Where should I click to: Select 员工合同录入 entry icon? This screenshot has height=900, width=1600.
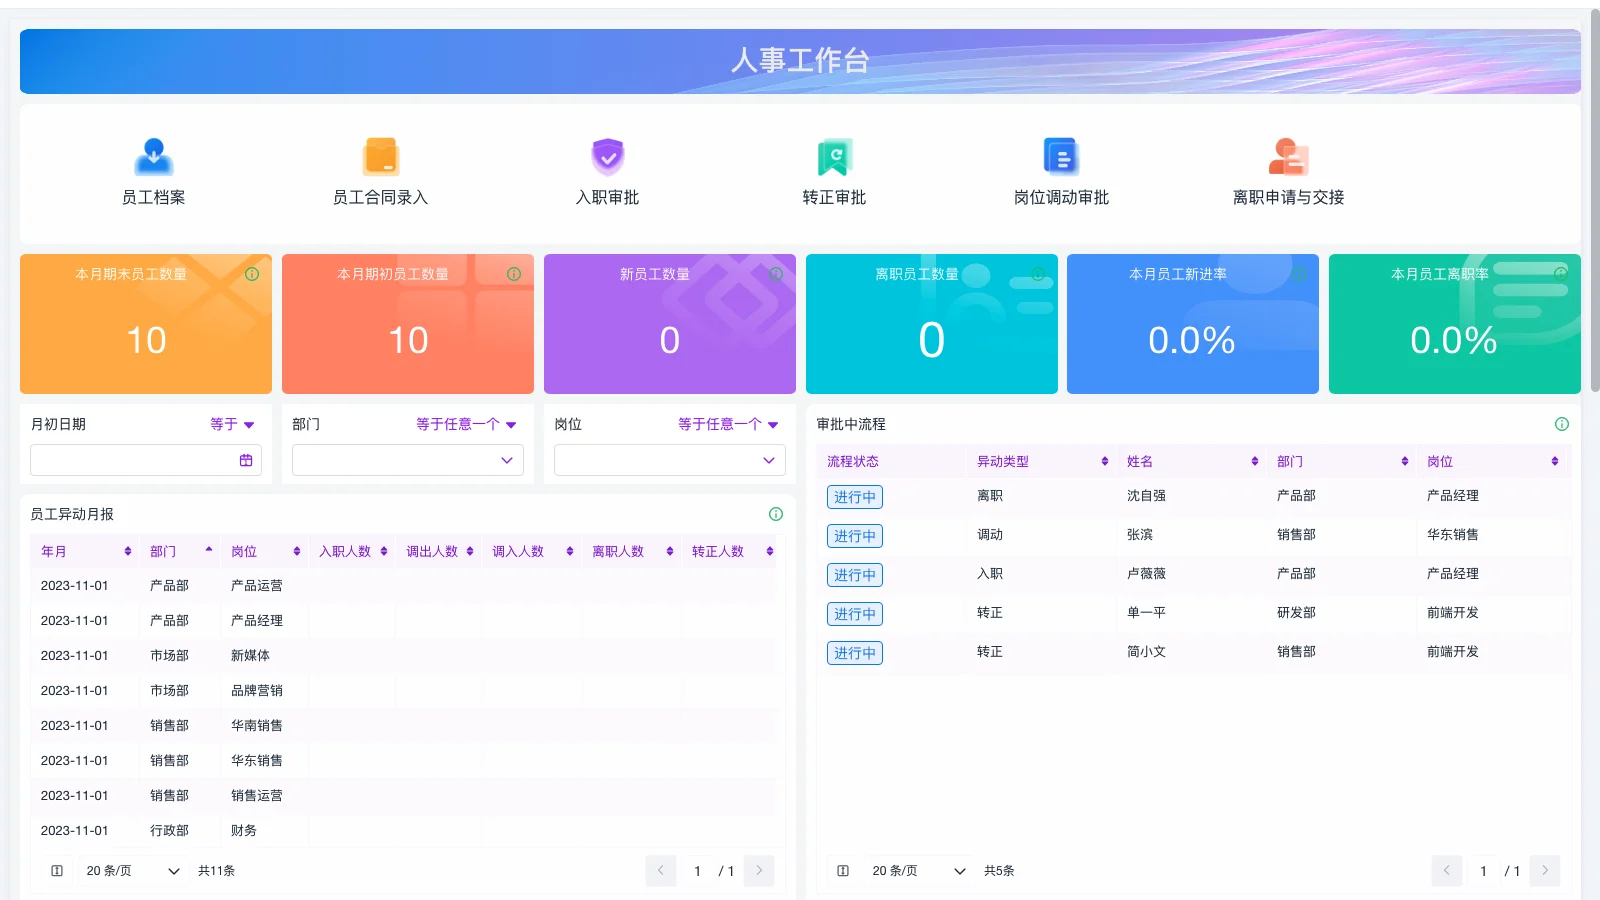pyautogui.click(x=380, y=170)
